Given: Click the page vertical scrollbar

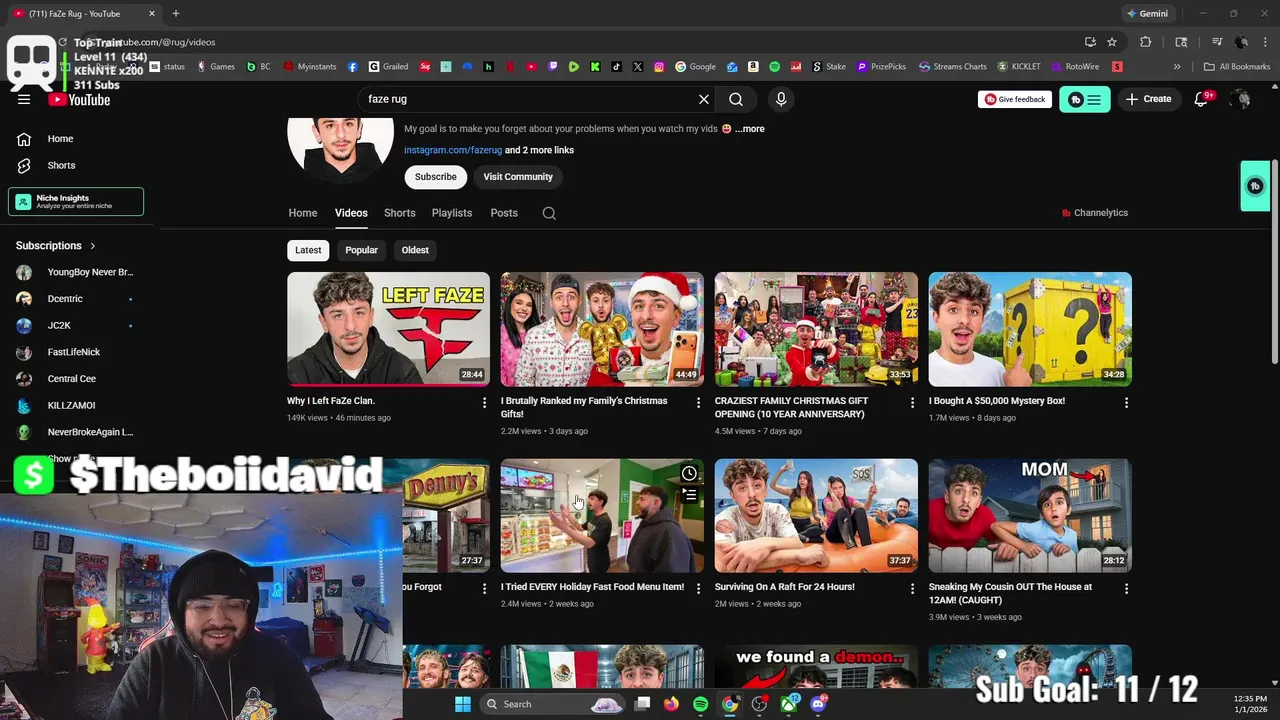Looking at the screenshot, I should 1275,262.
